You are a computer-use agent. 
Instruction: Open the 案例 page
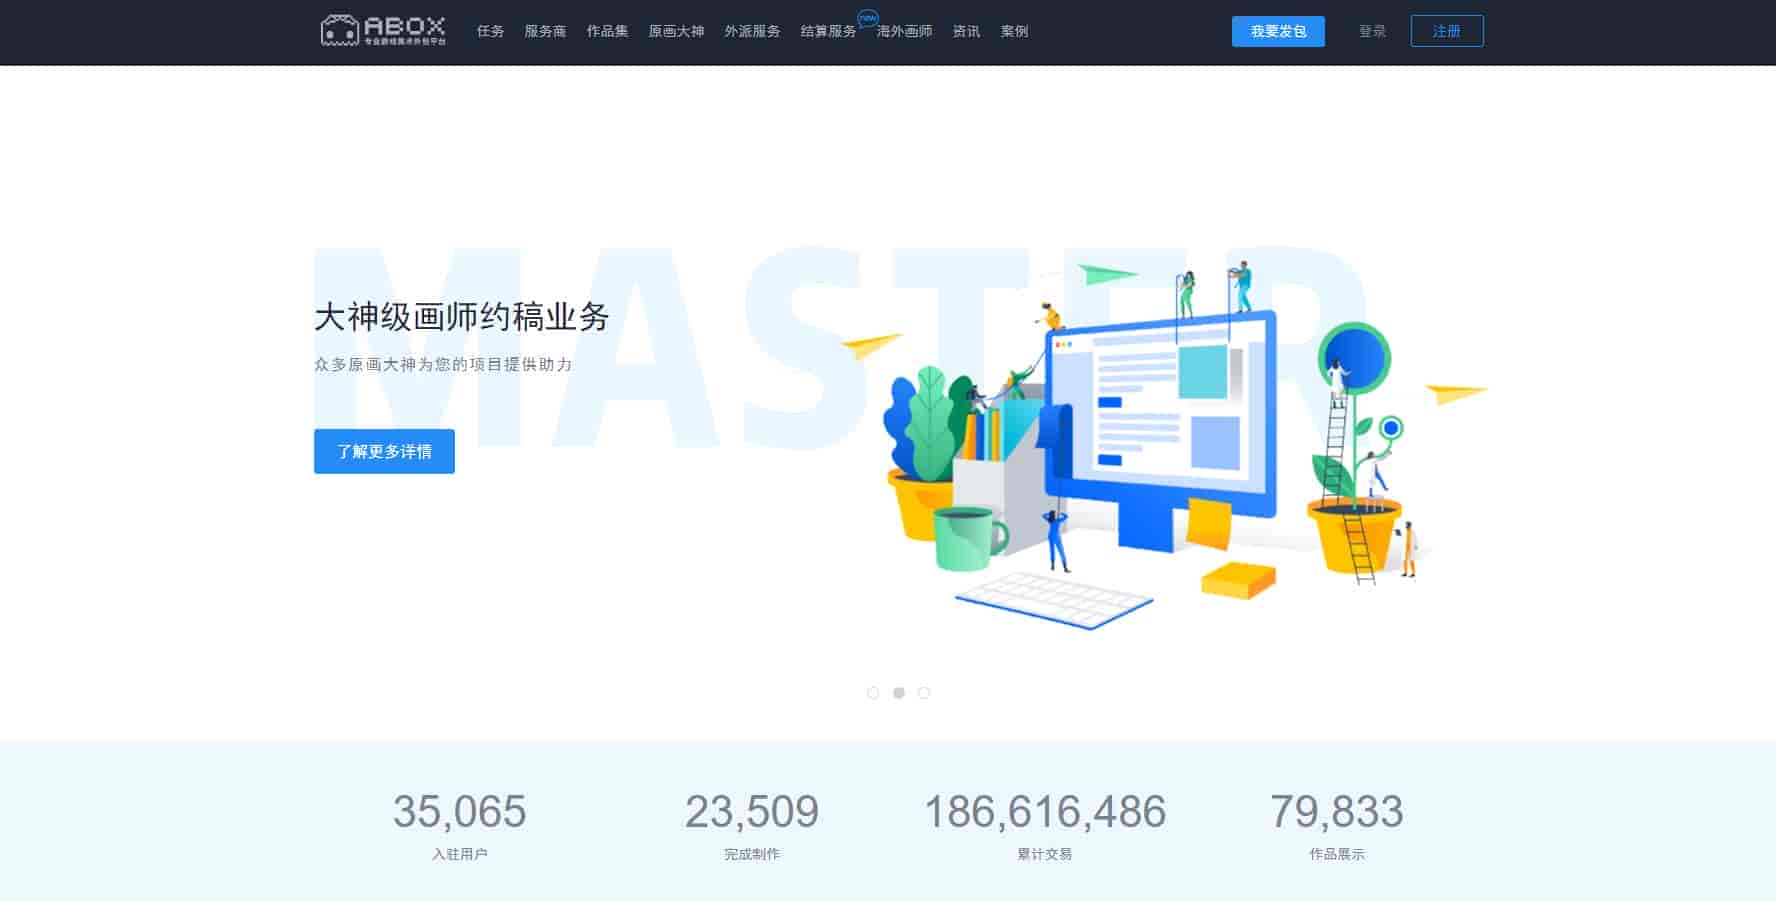click(x=1014, y=31)
